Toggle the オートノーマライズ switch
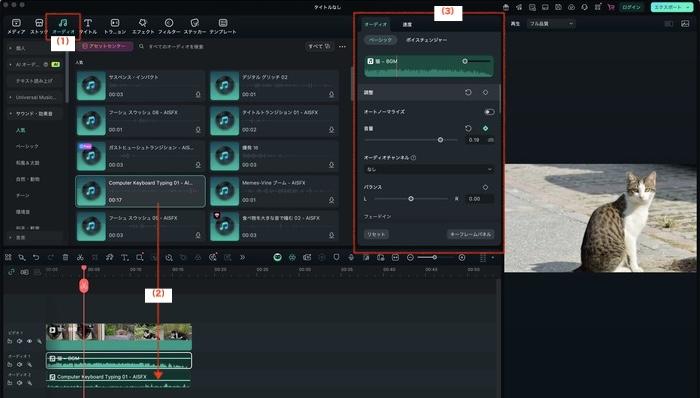The width and height of the screenshot is (700, 398). 489,112
